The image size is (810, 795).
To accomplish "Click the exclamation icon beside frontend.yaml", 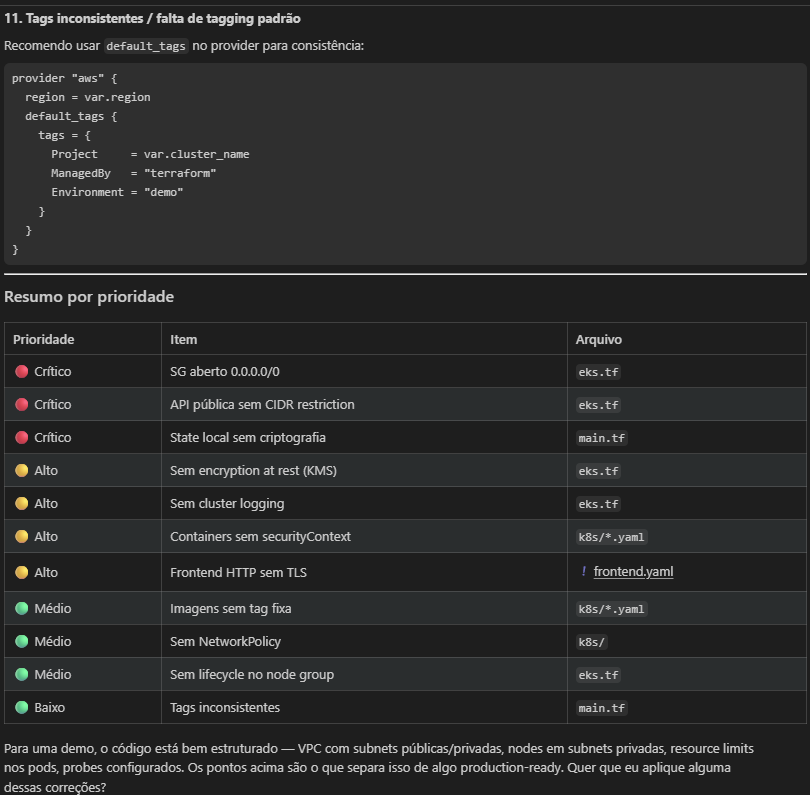I will (583, 572).
